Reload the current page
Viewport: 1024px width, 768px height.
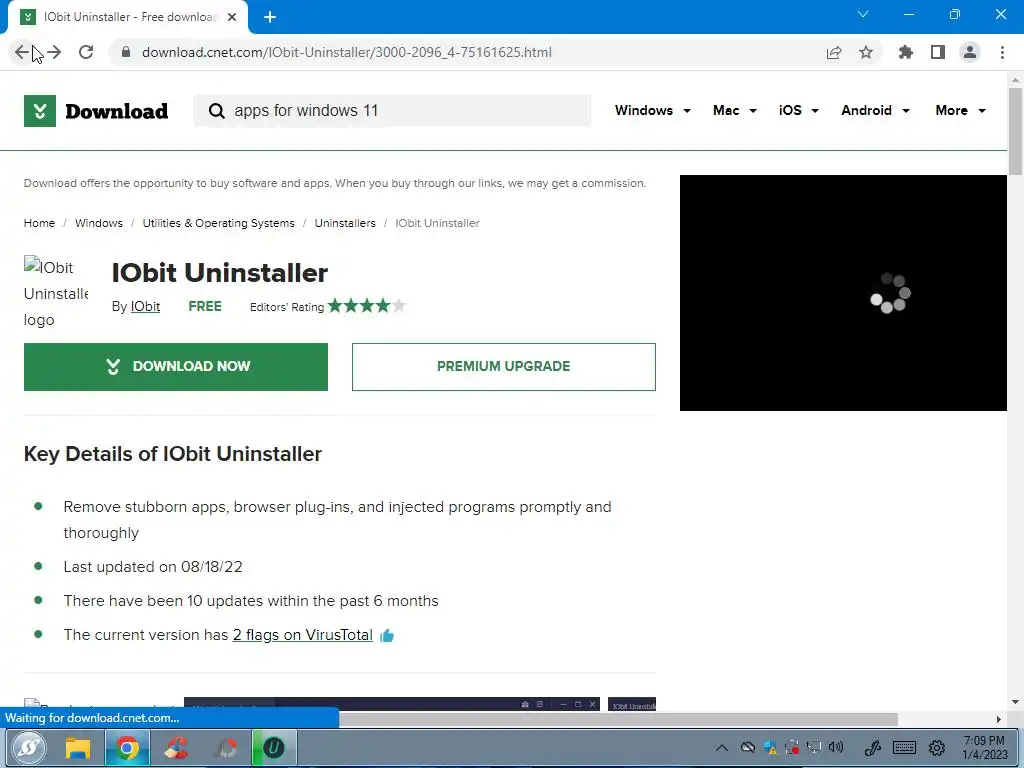[x=86, y=52]
